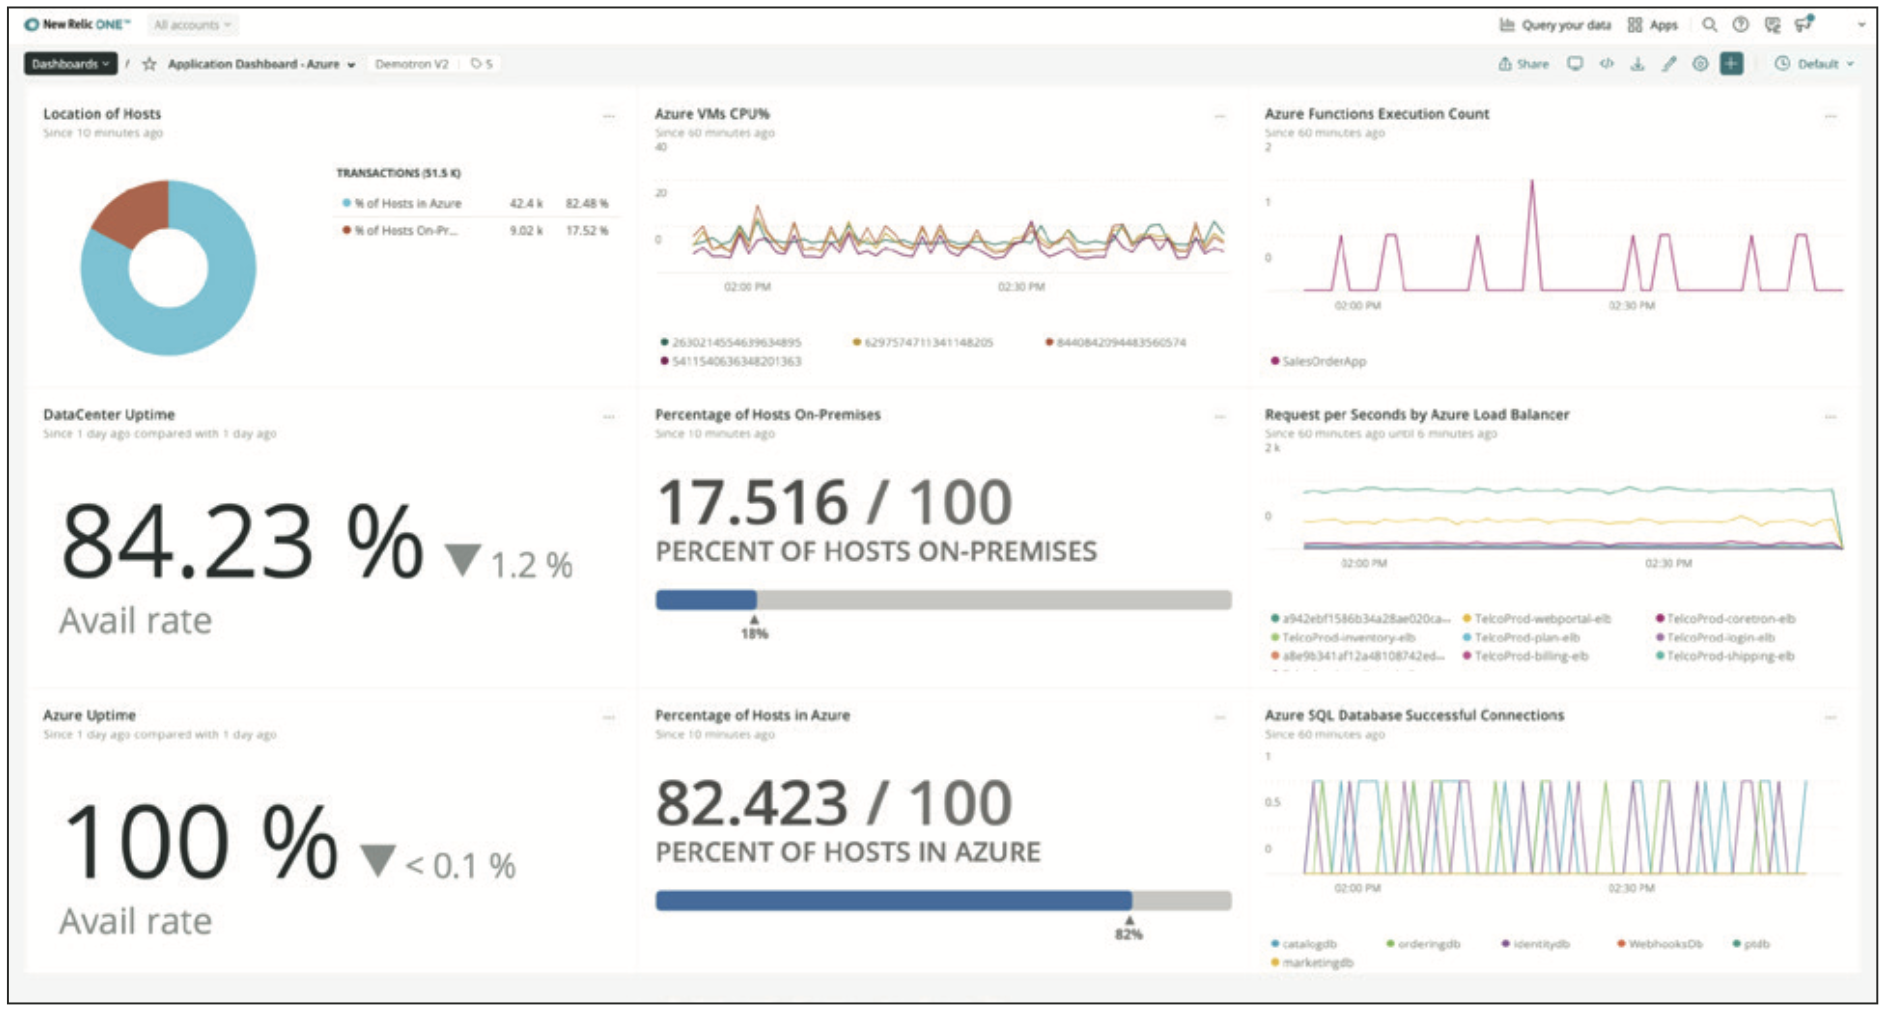Screen dimensions: 1888x1014
Task: Toggle TelcoProd-coretron-elb legend series
Action: tap(1725, 618)
